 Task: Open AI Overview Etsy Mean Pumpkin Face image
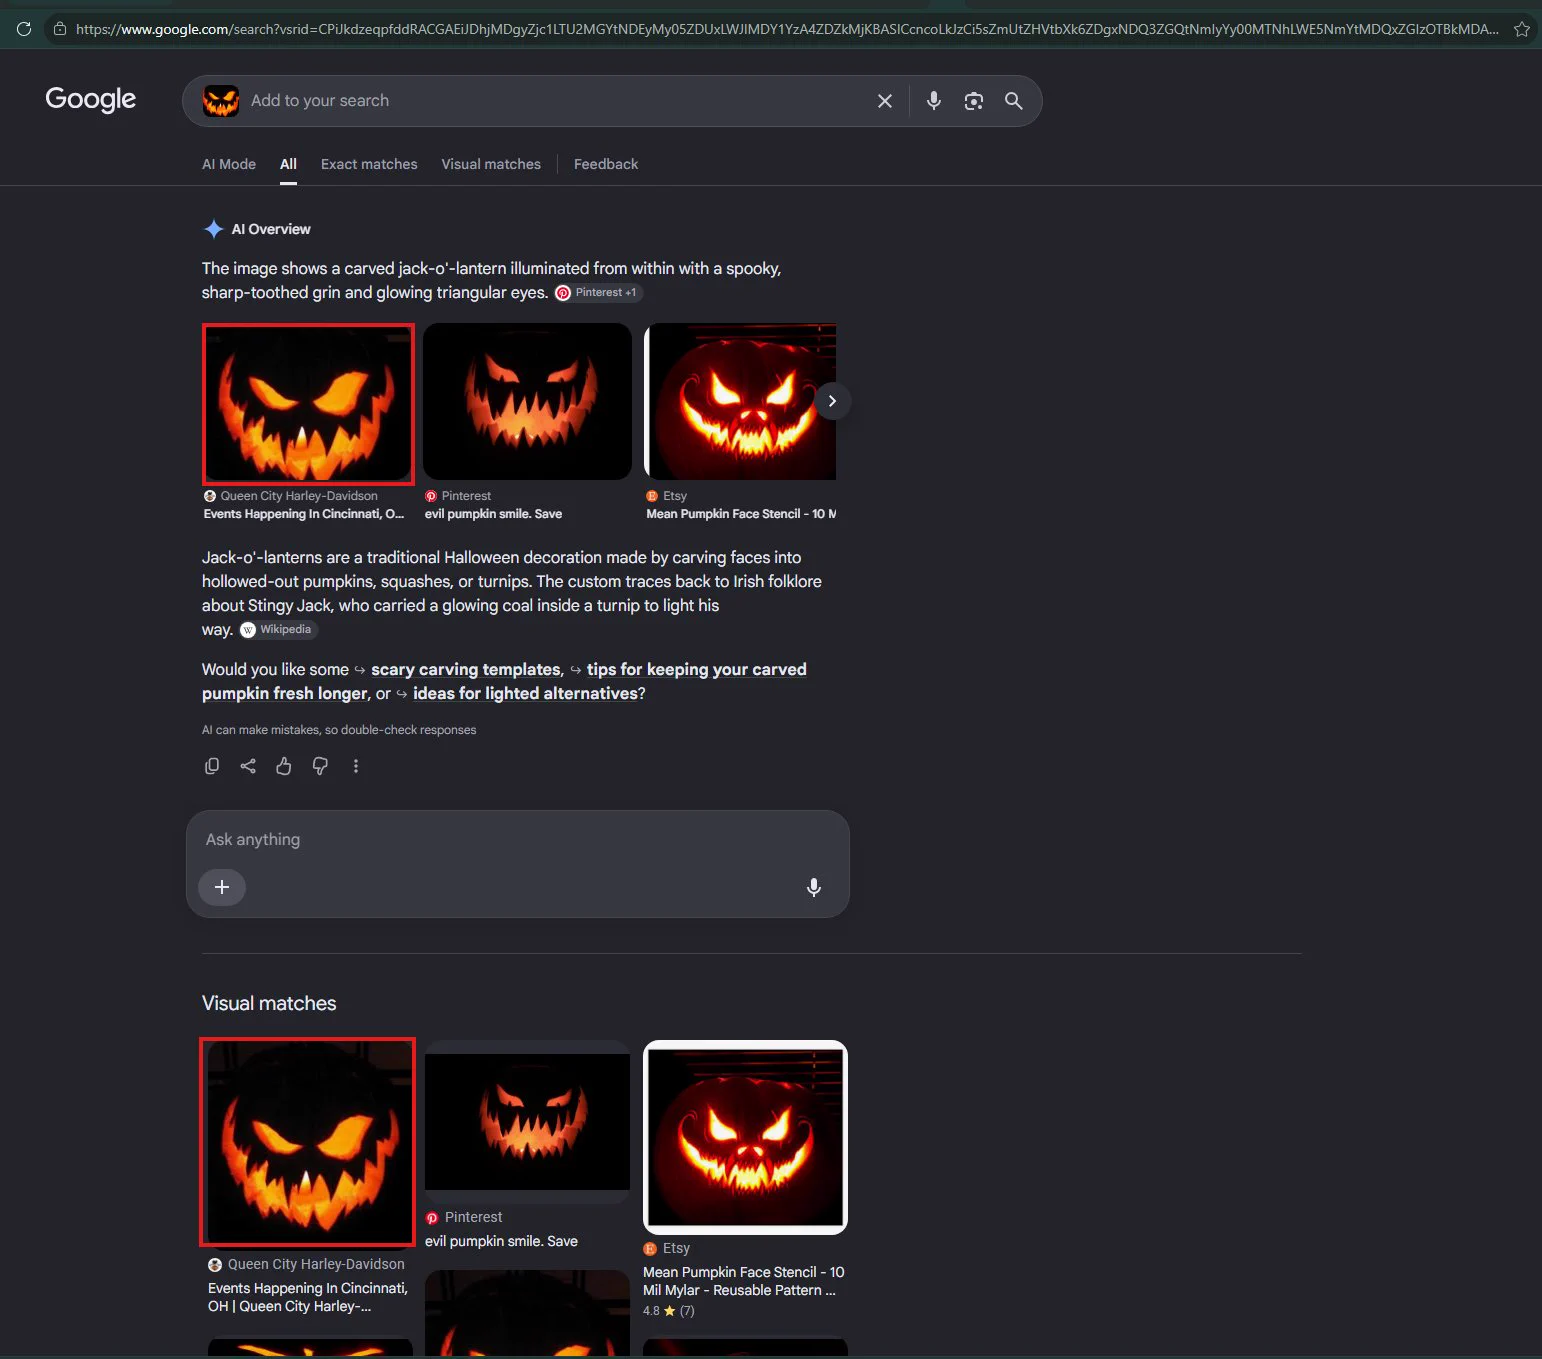[741, 401]
